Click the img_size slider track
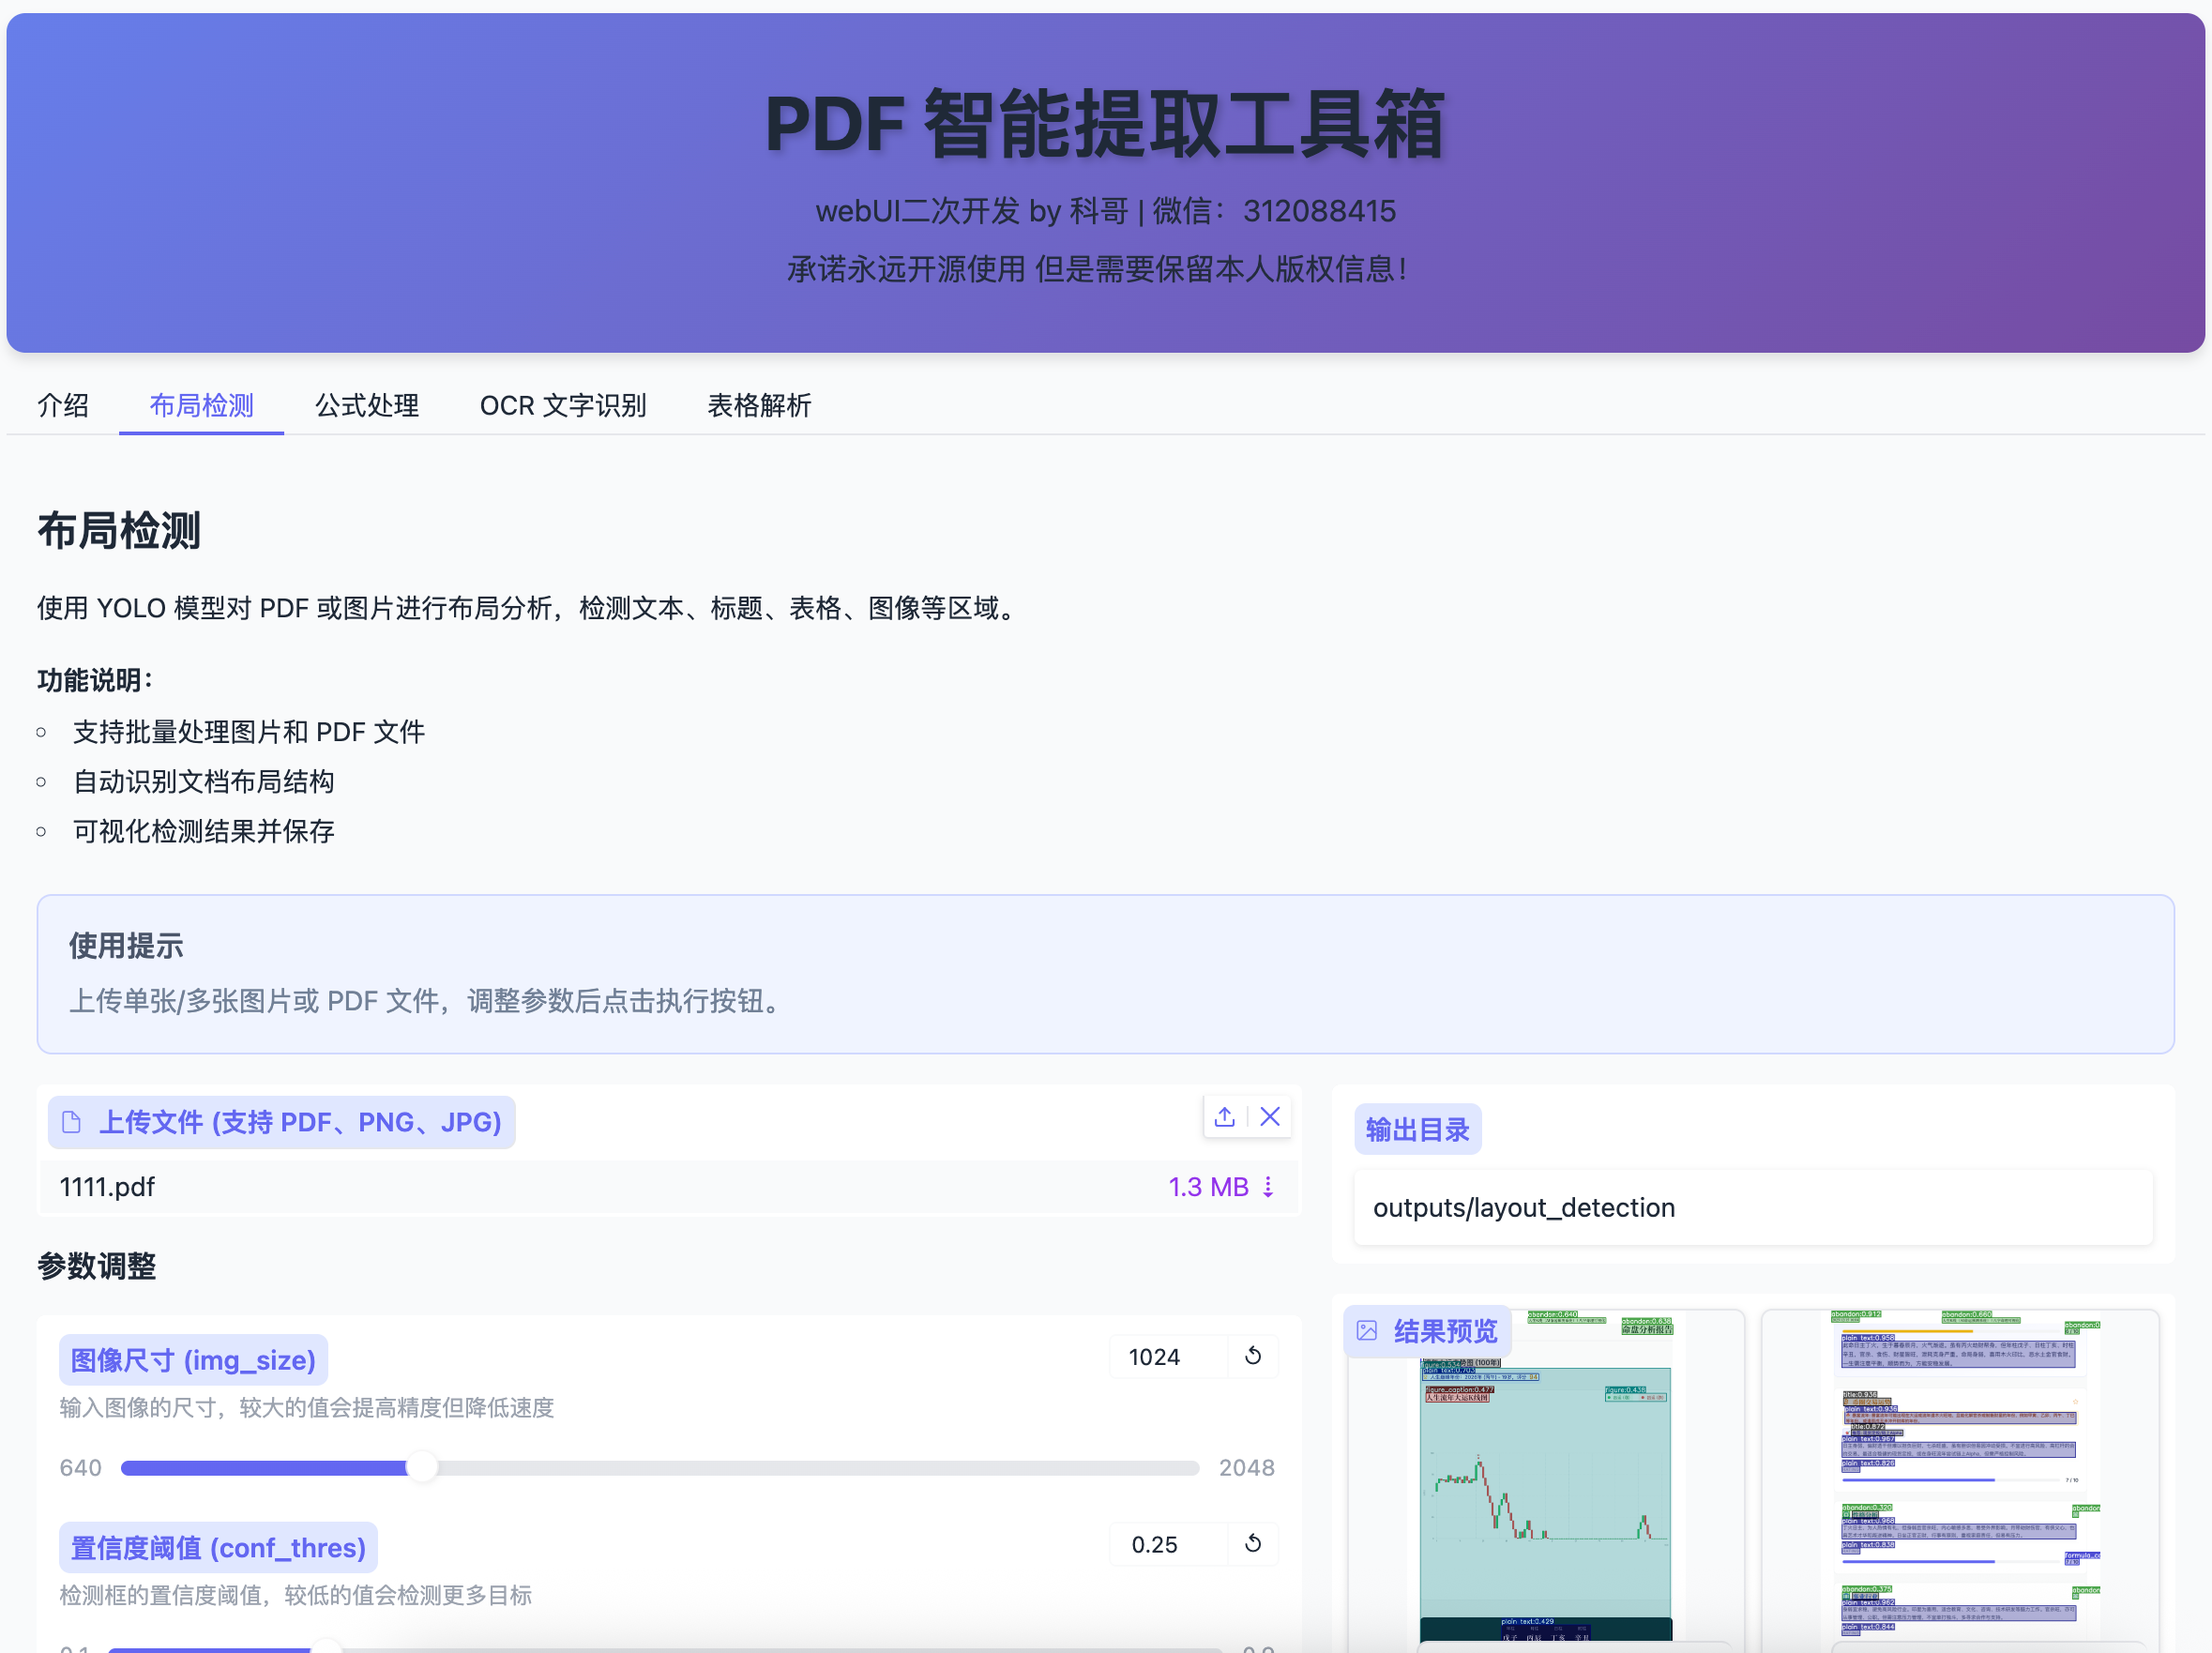This screenshot has height=1653, width=2212. (x=800, y=1468)
